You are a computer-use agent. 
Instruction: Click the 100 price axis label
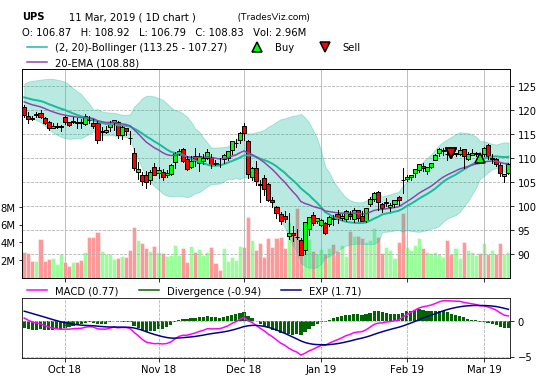tap(527, 207)
